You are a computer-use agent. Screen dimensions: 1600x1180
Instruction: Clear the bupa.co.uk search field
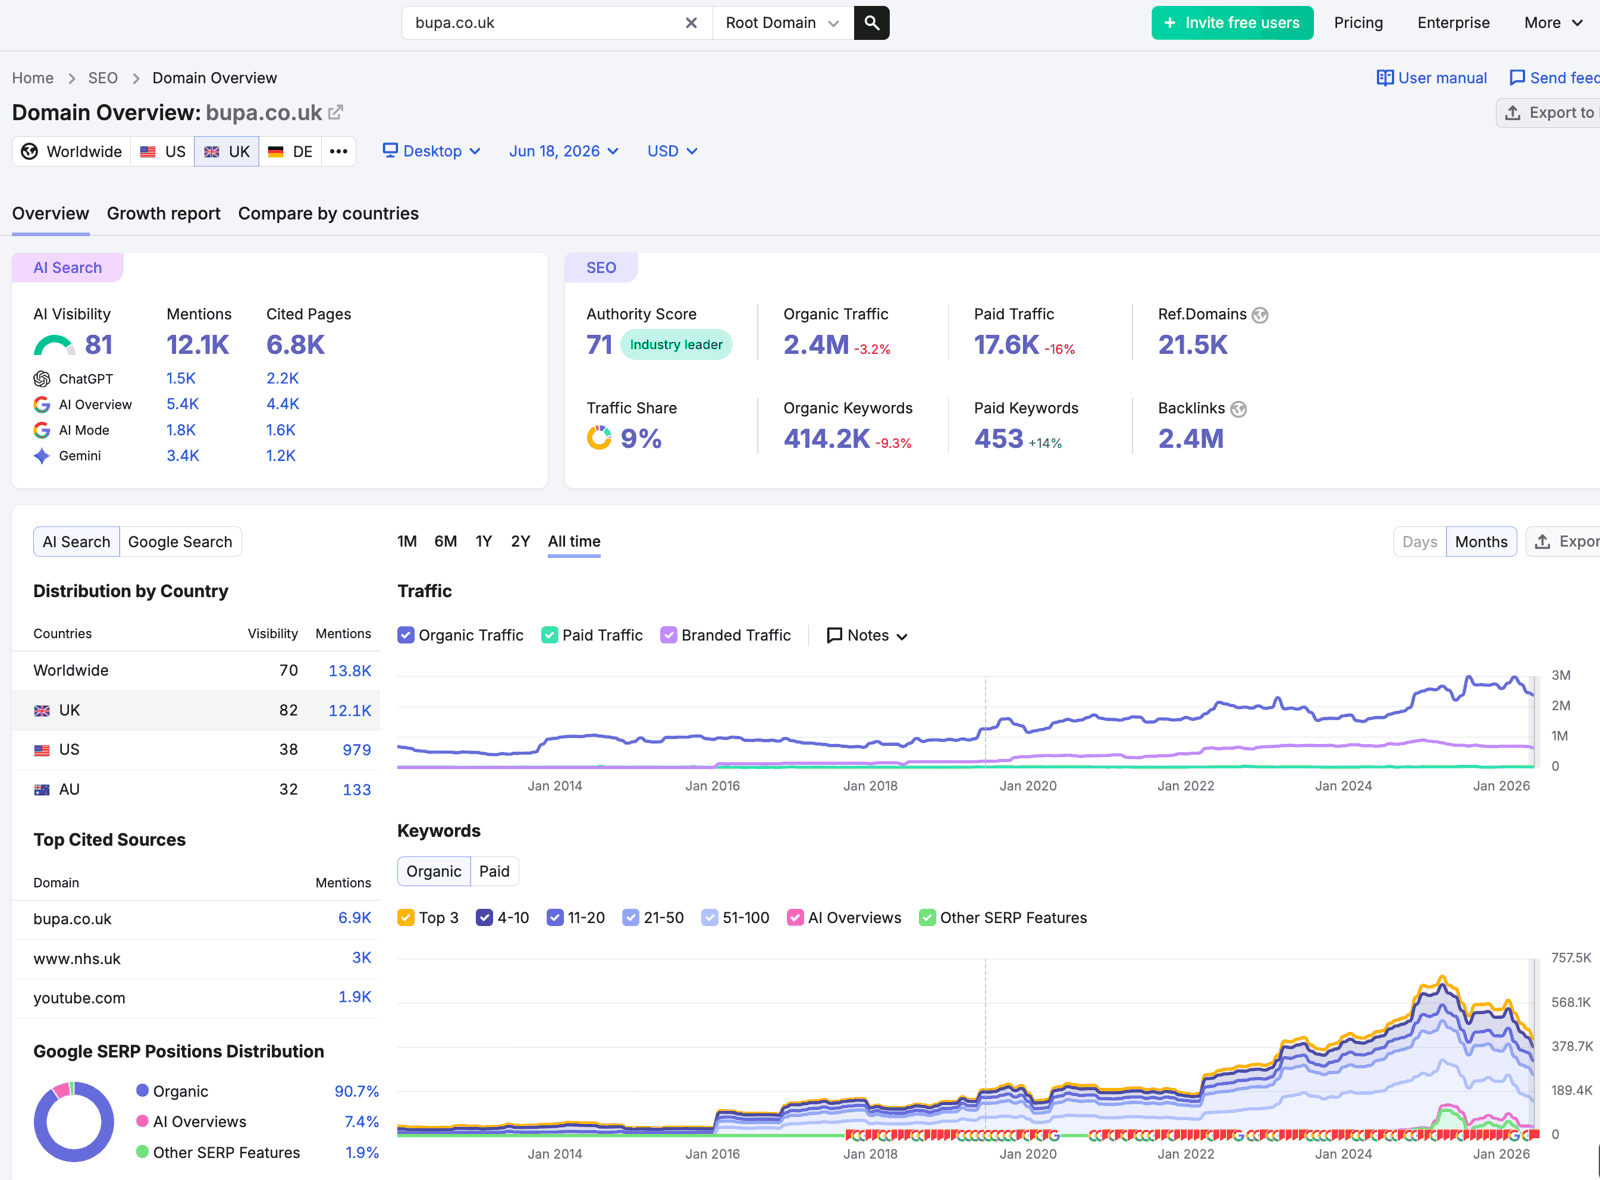tap(691, 23)
